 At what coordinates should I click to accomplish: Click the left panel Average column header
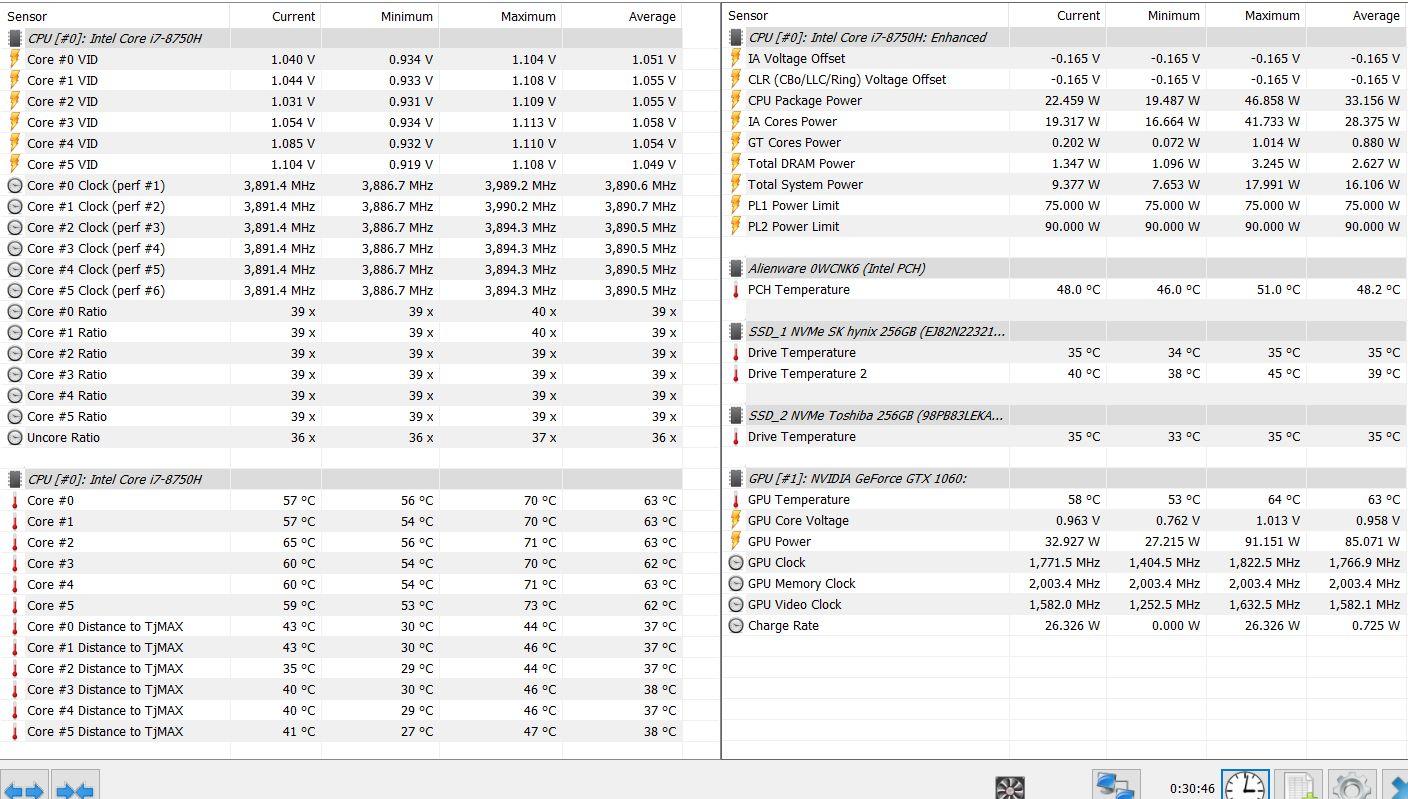(622, 16)
